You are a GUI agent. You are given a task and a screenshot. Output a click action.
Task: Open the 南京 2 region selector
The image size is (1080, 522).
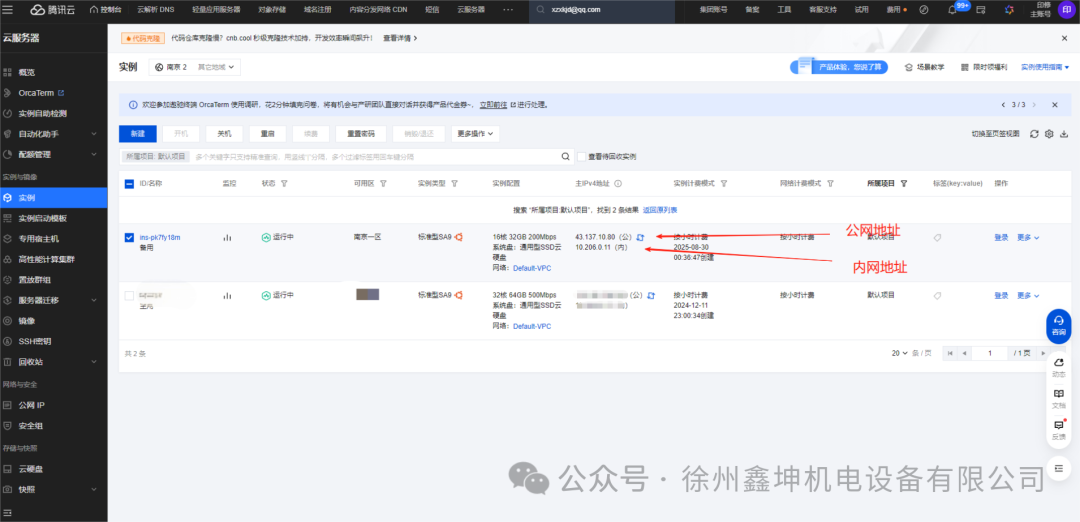click(194, 67)
